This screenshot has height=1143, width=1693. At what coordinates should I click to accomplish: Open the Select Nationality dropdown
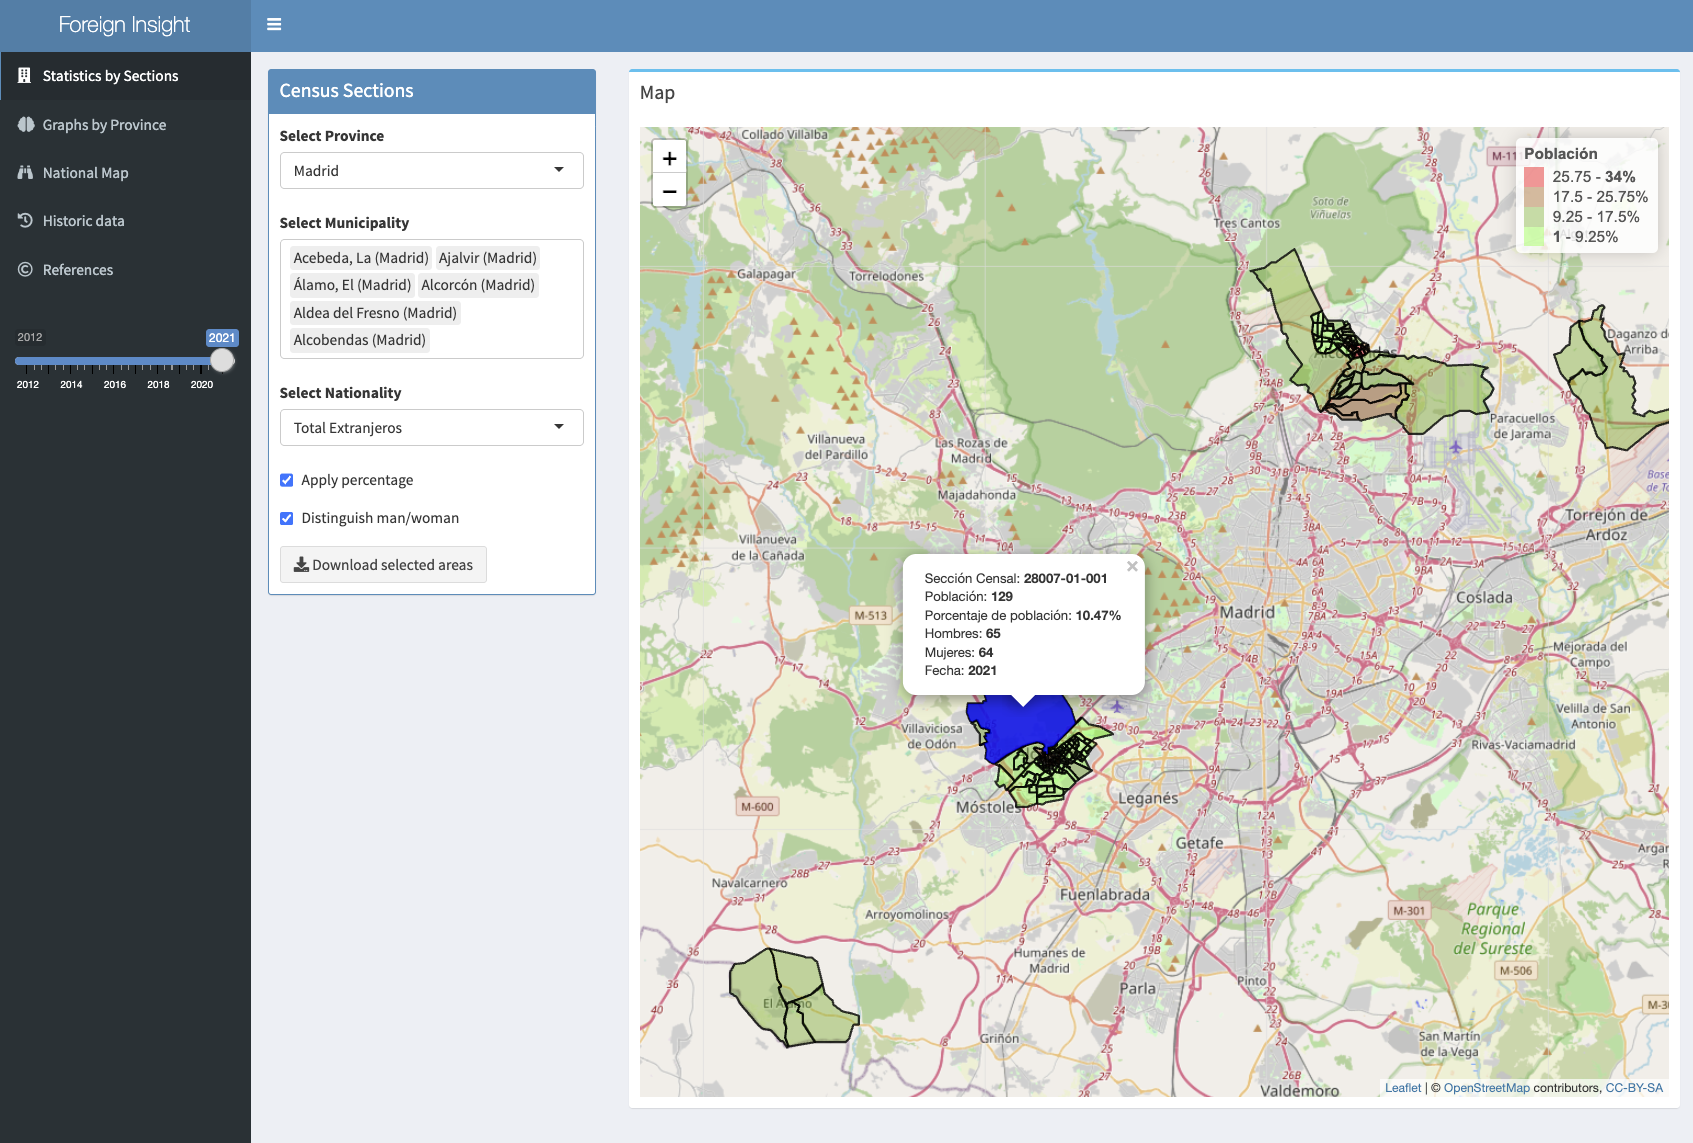coord(431,428)
